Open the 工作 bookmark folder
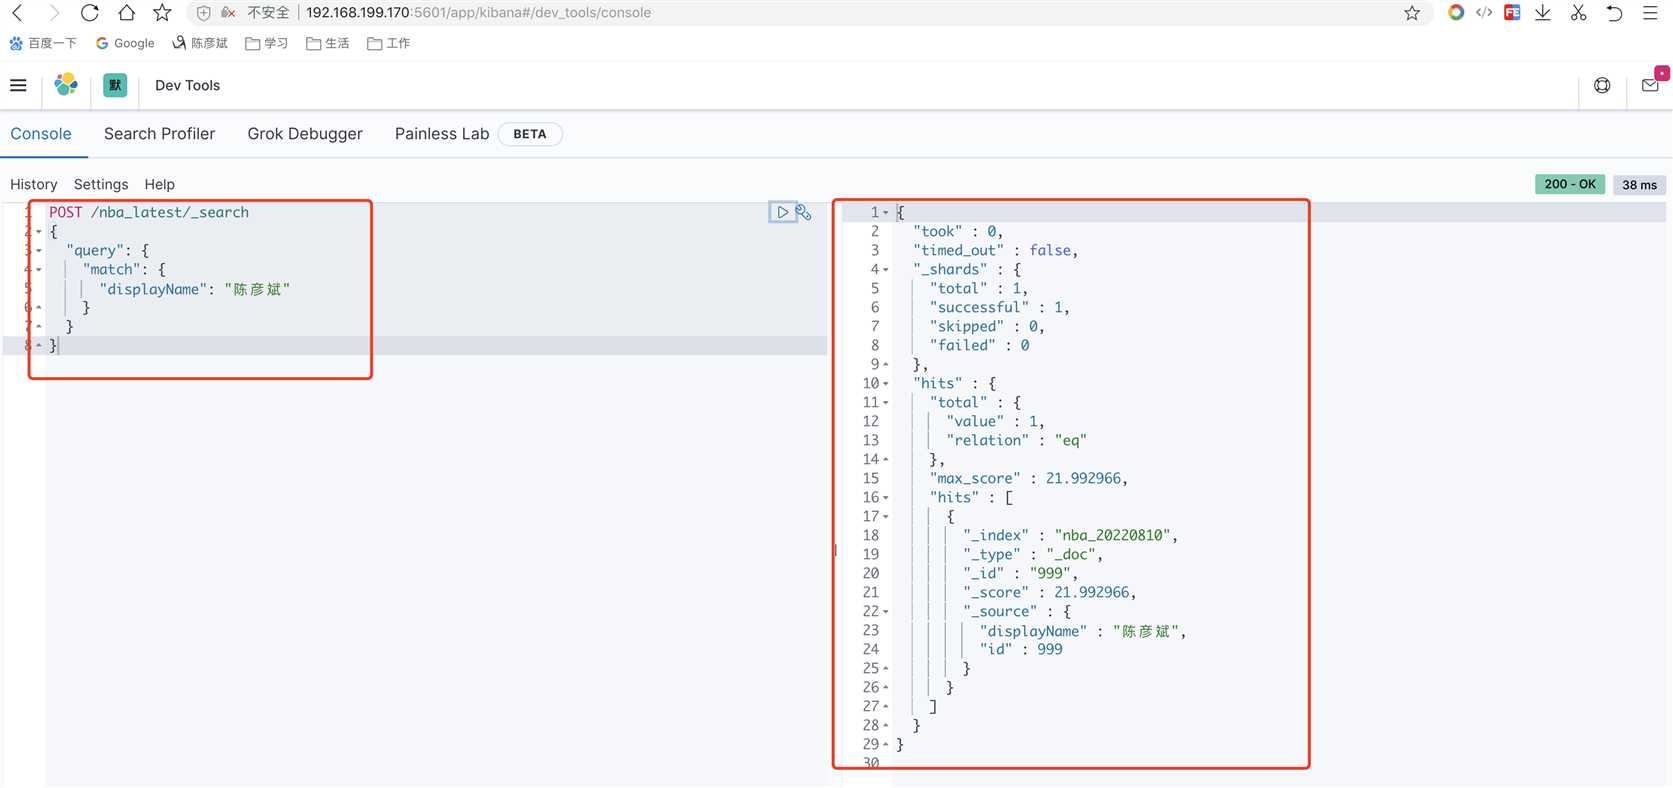 pos(389,43)
